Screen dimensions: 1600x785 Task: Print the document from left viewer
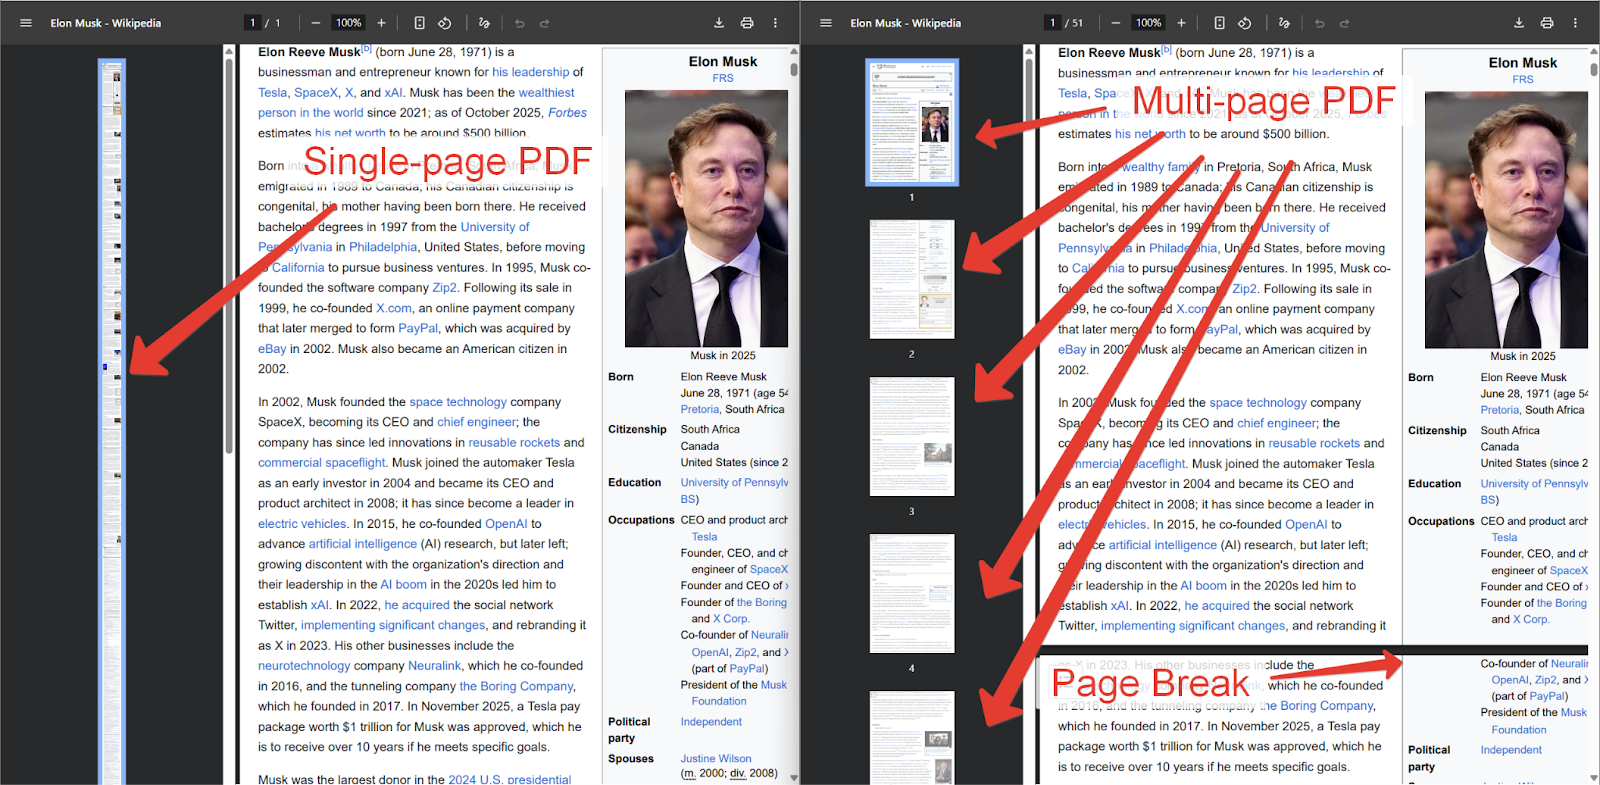[x=747, y=23]
